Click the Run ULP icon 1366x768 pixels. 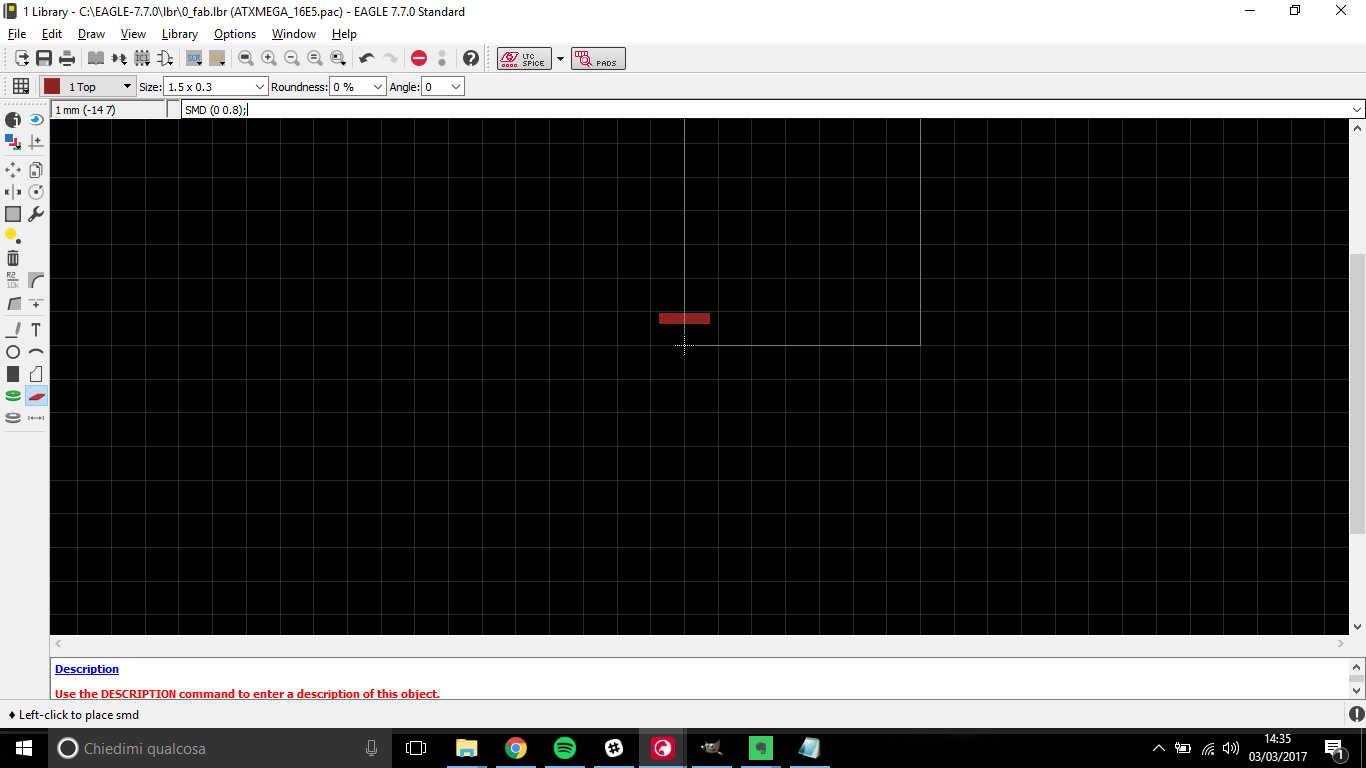pos(217,59)
